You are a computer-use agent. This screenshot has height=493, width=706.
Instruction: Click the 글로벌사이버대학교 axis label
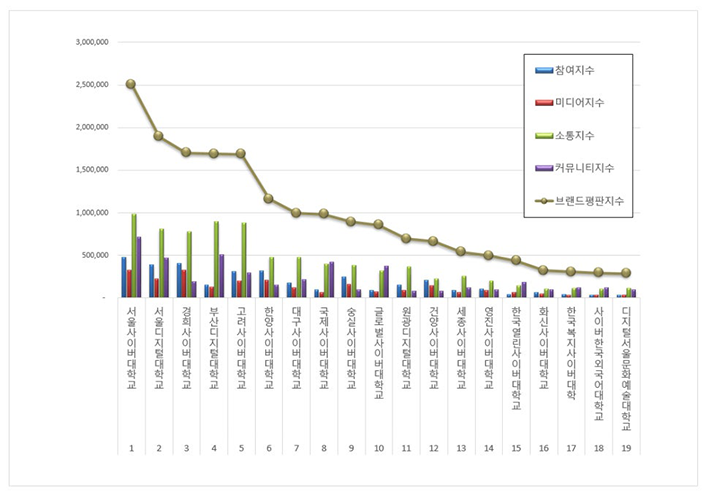(x=379, y=353)
